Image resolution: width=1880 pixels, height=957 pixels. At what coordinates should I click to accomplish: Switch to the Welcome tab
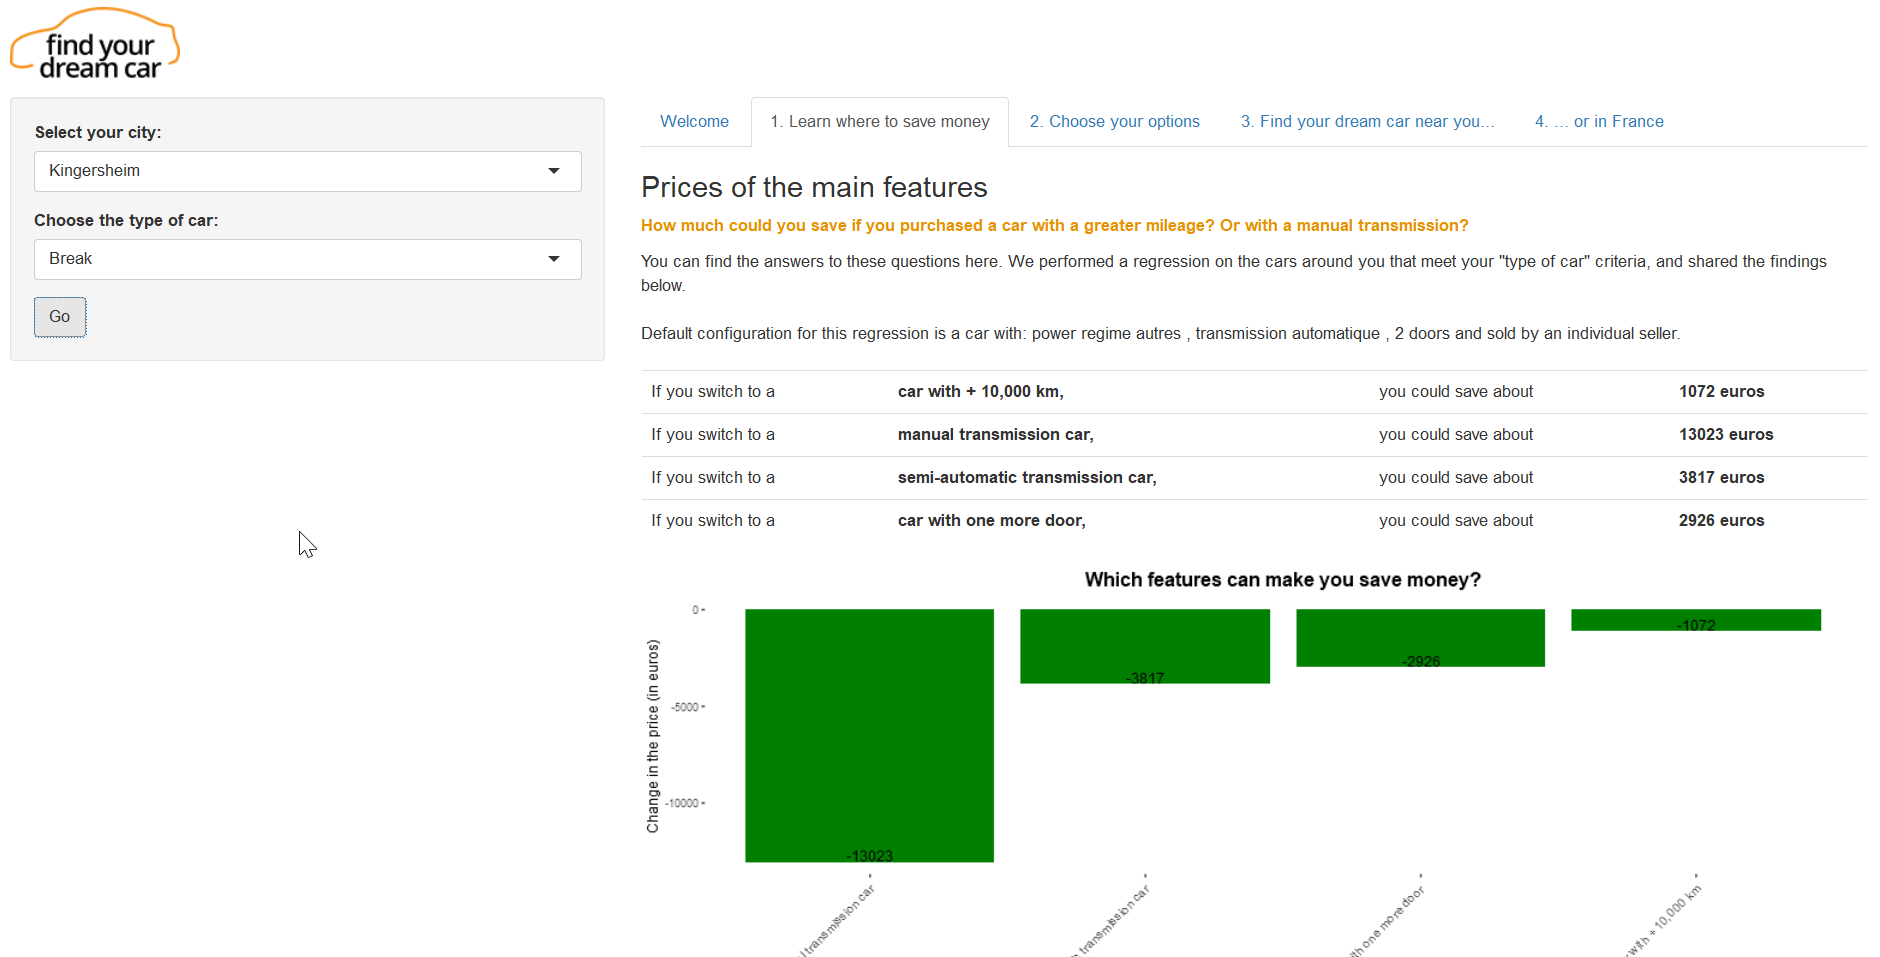point(694,122)
